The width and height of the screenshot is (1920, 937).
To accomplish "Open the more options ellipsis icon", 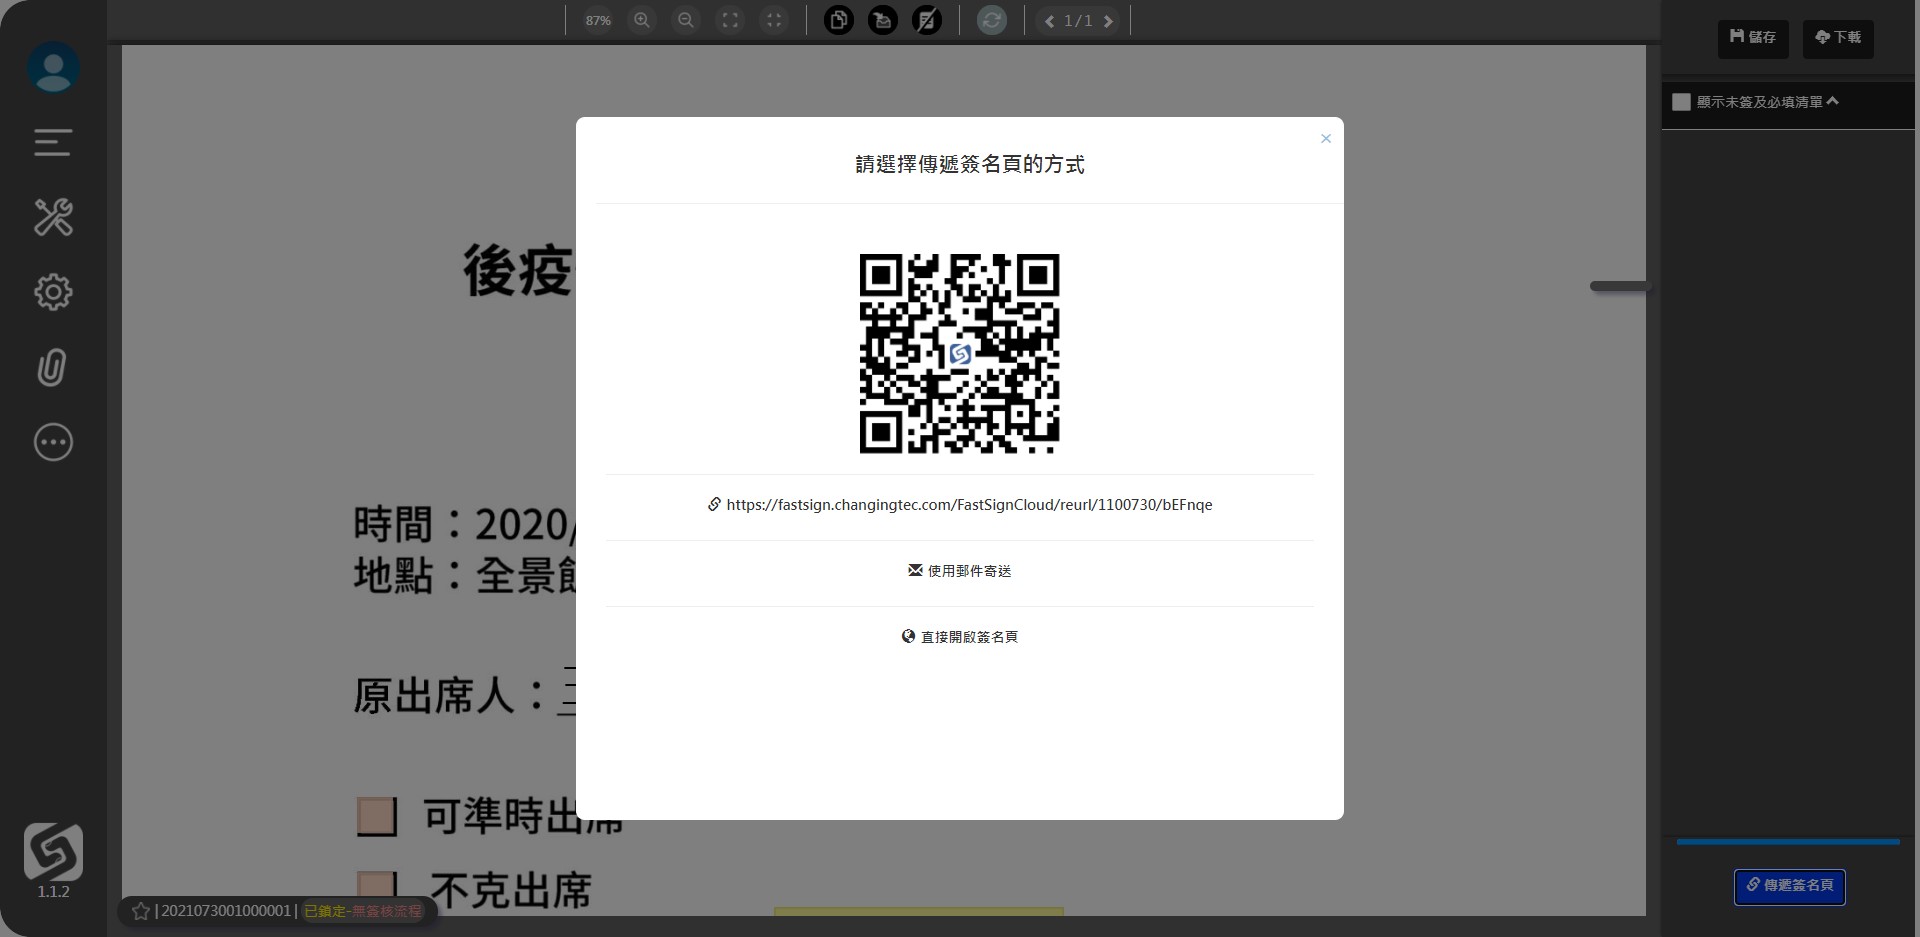I will (x=53, y=442).
